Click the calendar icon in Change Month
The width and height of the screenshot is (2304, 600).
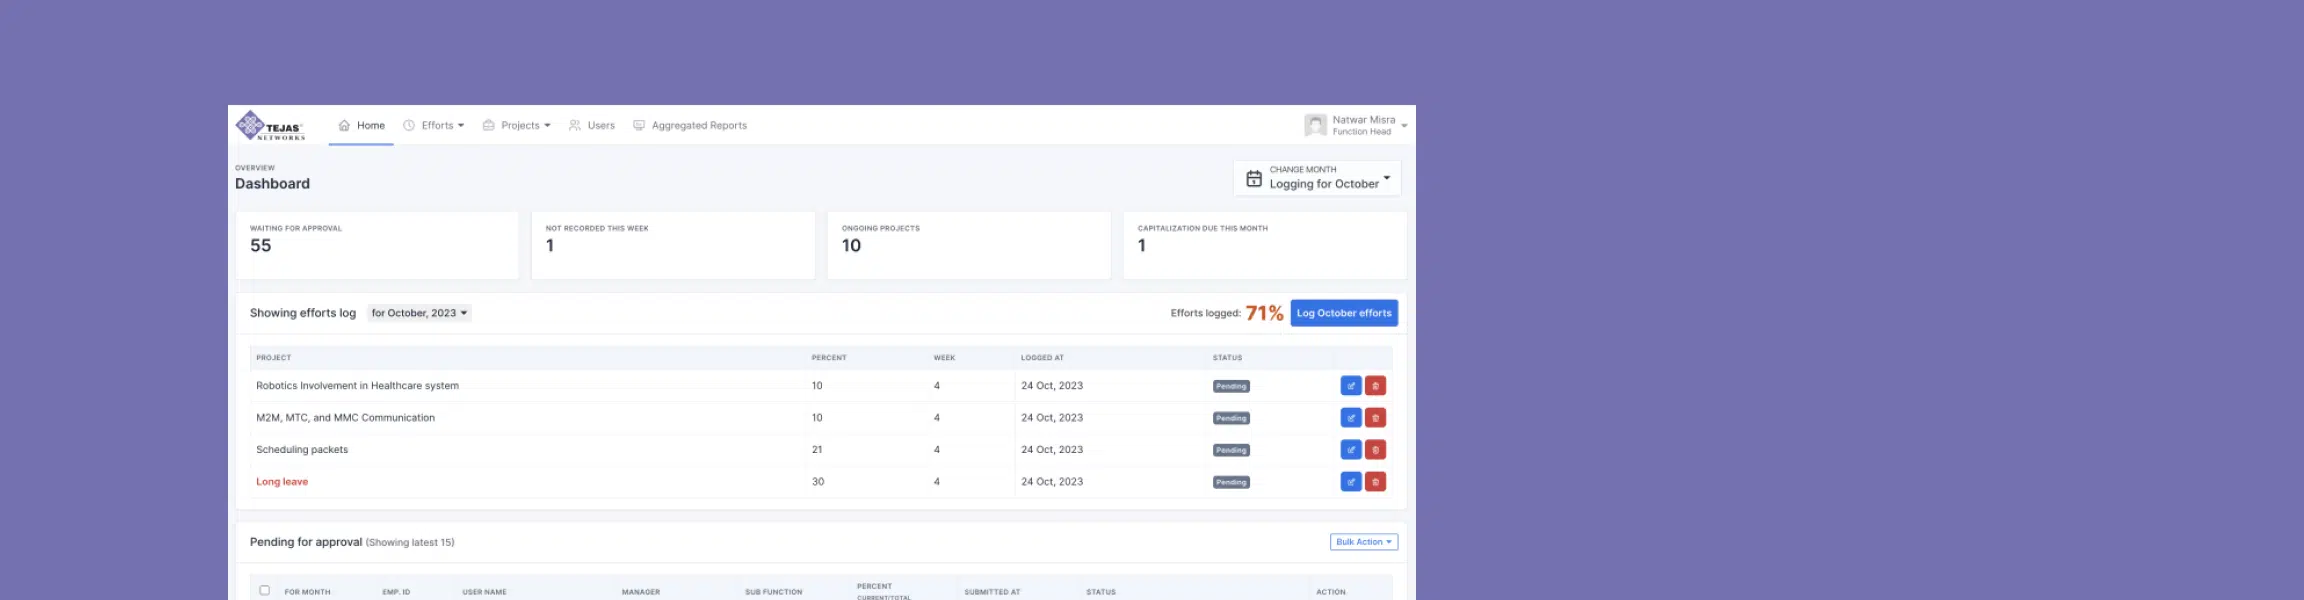pyautogui.click(x=1253, y=179)
